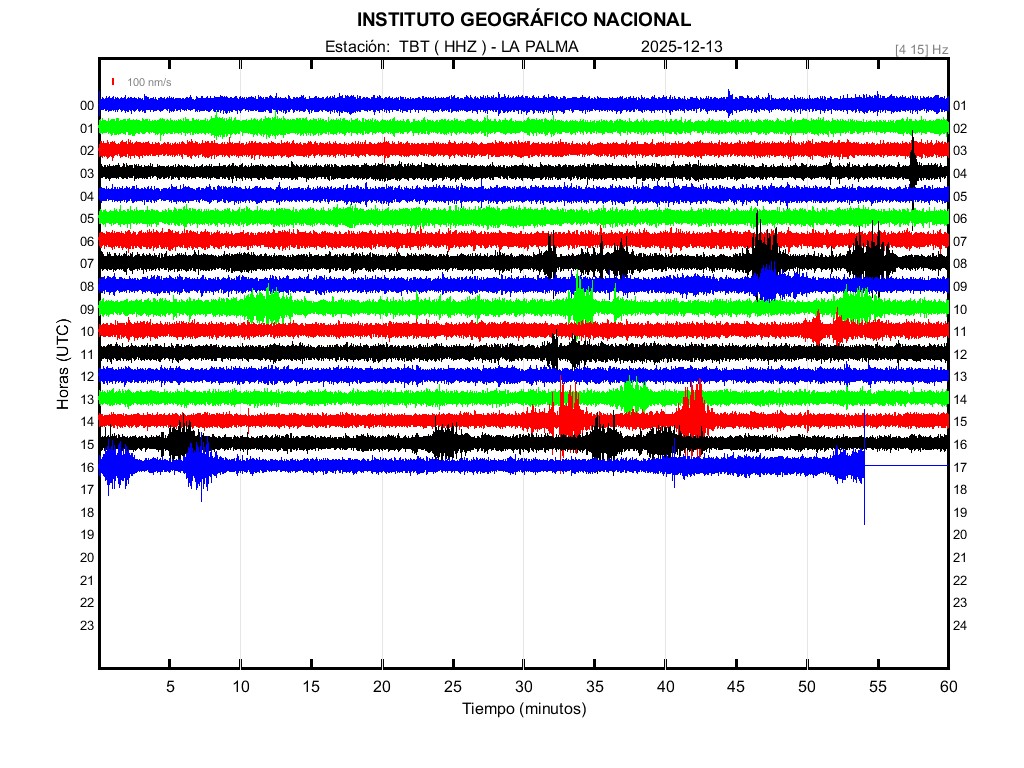Click the black spike near minute 57 on 03h trace
The height and width of the screenshot is (768, 1024).
click(x=913, y=160)
